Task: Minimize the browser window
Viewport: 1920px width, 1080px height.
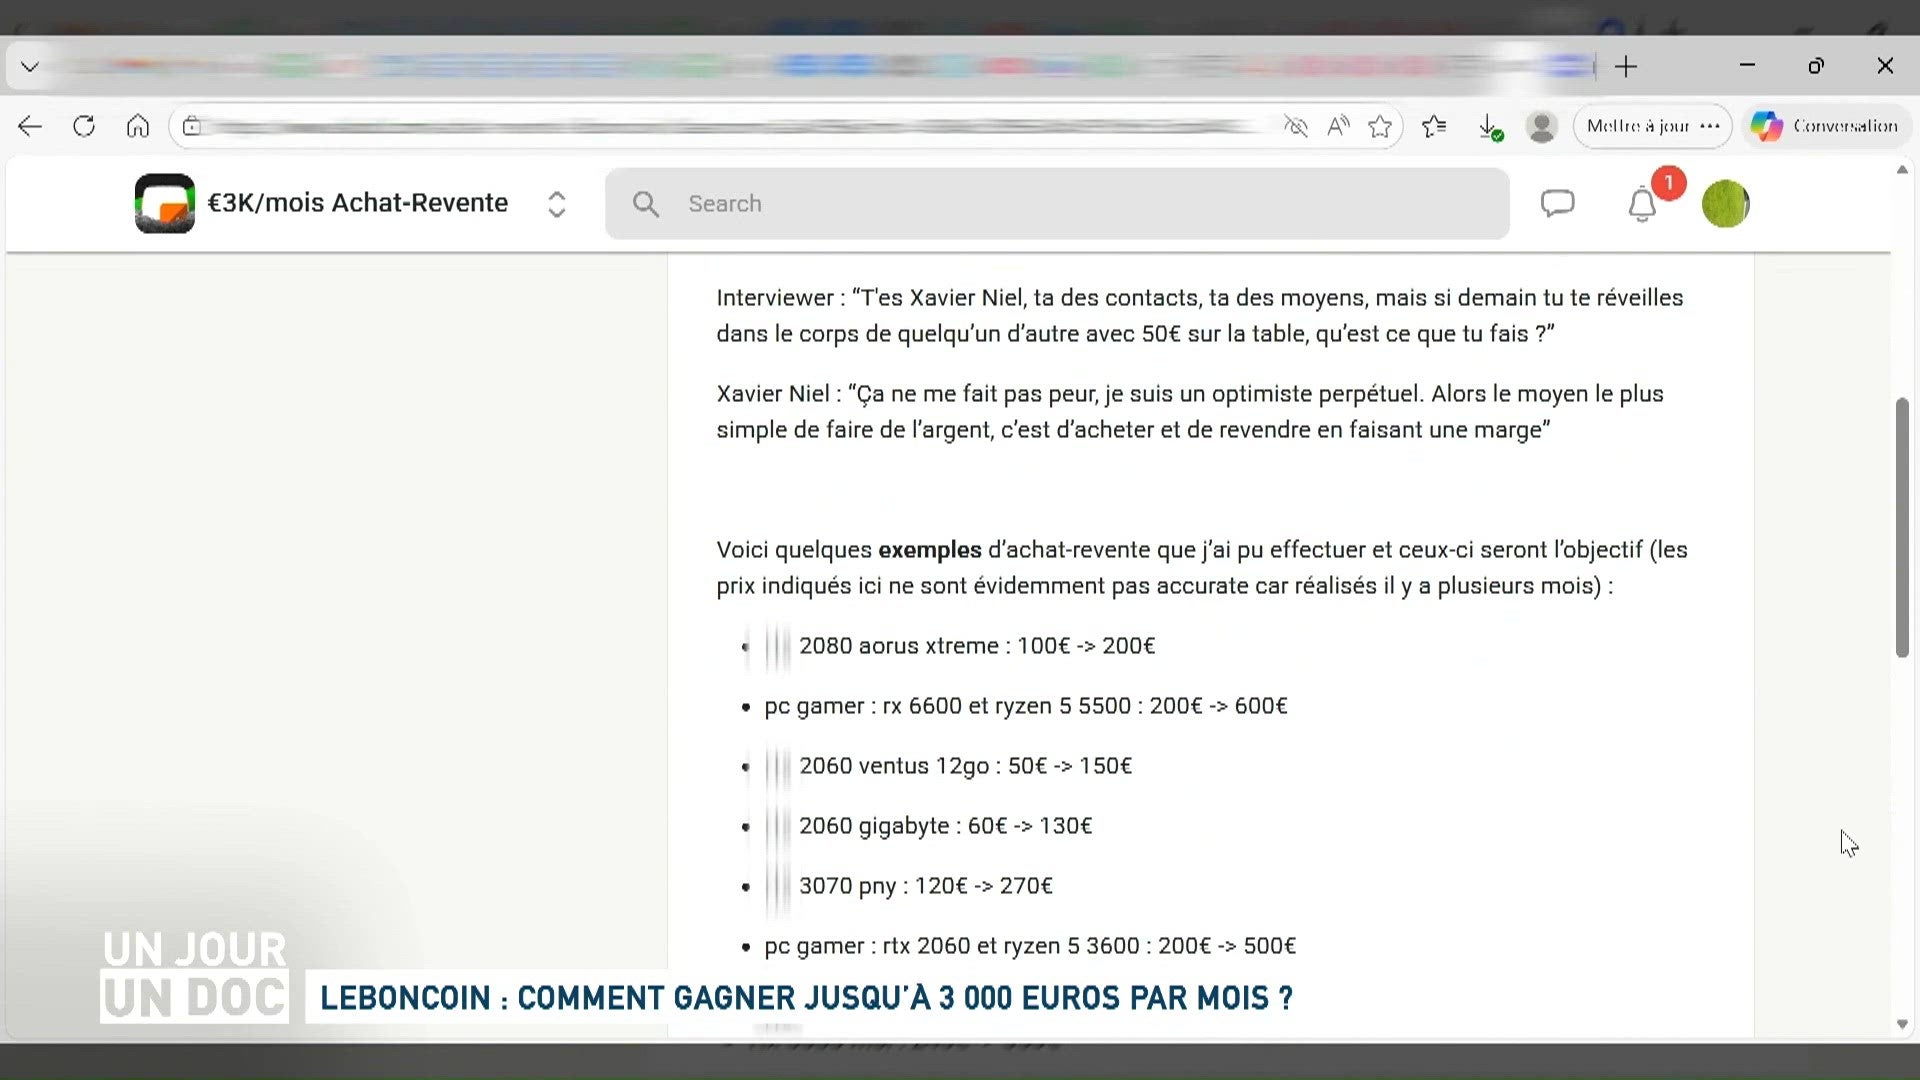Action: coord(1747,66)
